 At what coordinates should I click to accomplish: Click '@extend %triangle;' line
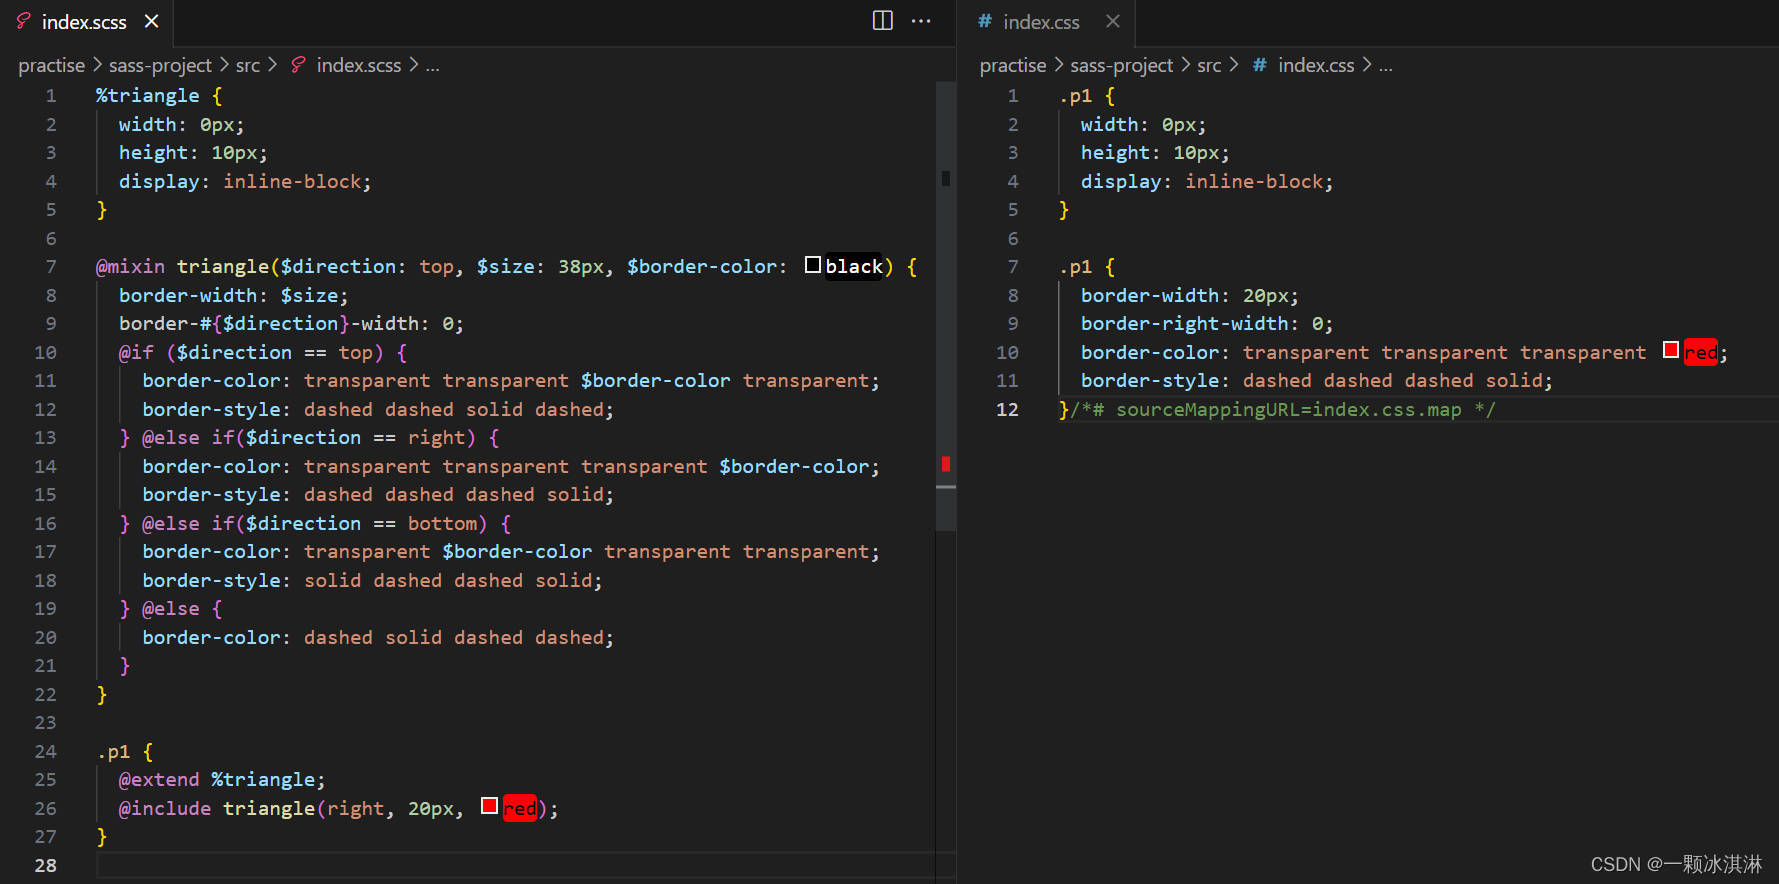(x=222, y=780)
